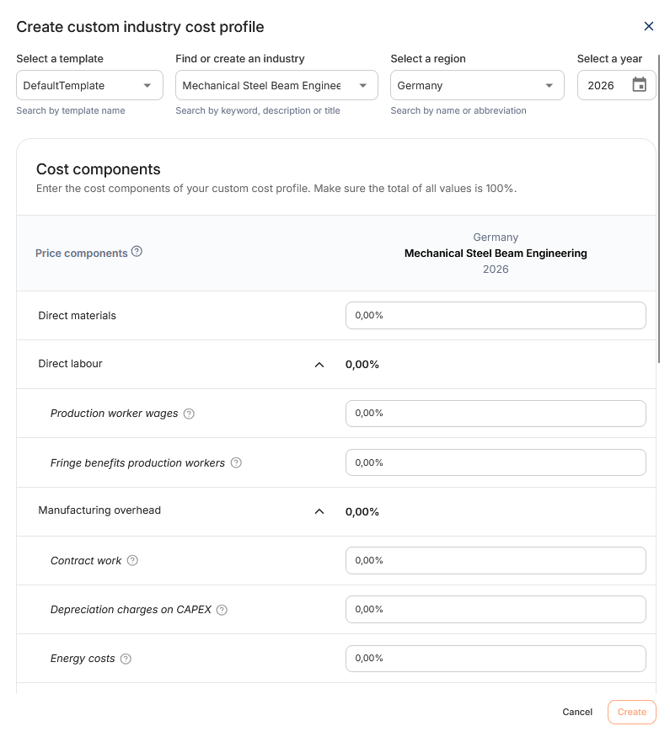This screenshot has width=670, height=737.
Task: Click the year field showing 2026
Action: pos(616,85)
